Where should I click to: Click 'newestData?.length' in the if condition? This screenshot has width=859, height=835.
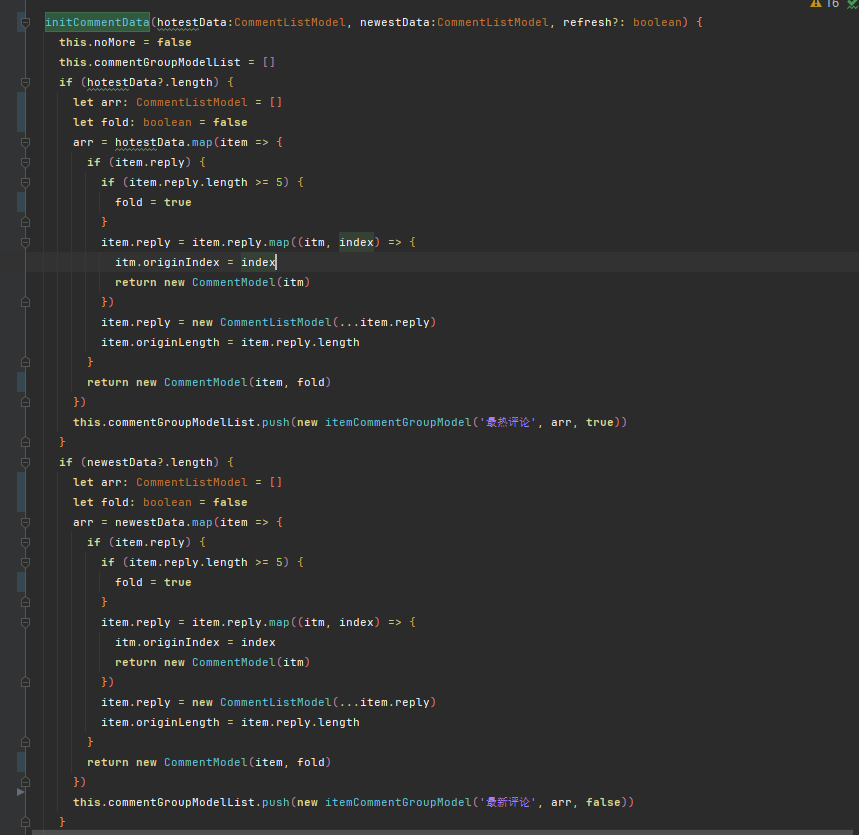tap(150, 462)
